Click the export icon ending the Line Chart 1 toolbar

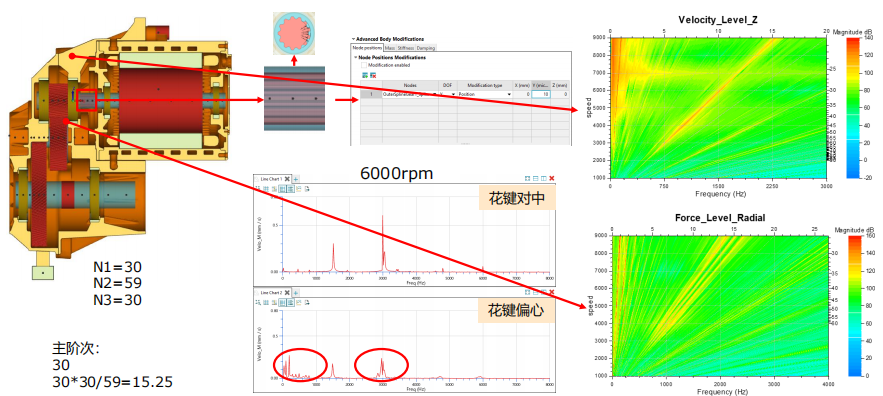click(x=307, y=189)
